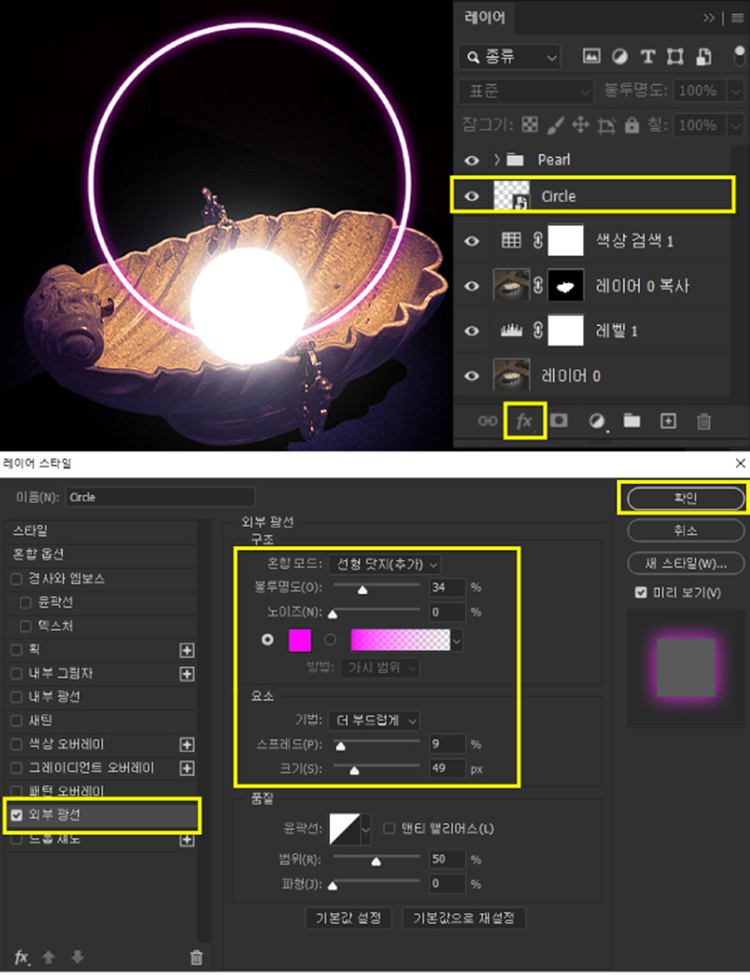Click the 취소 button
The height and width of the screenshot is (980, 750).
click(x=686, y=531)
